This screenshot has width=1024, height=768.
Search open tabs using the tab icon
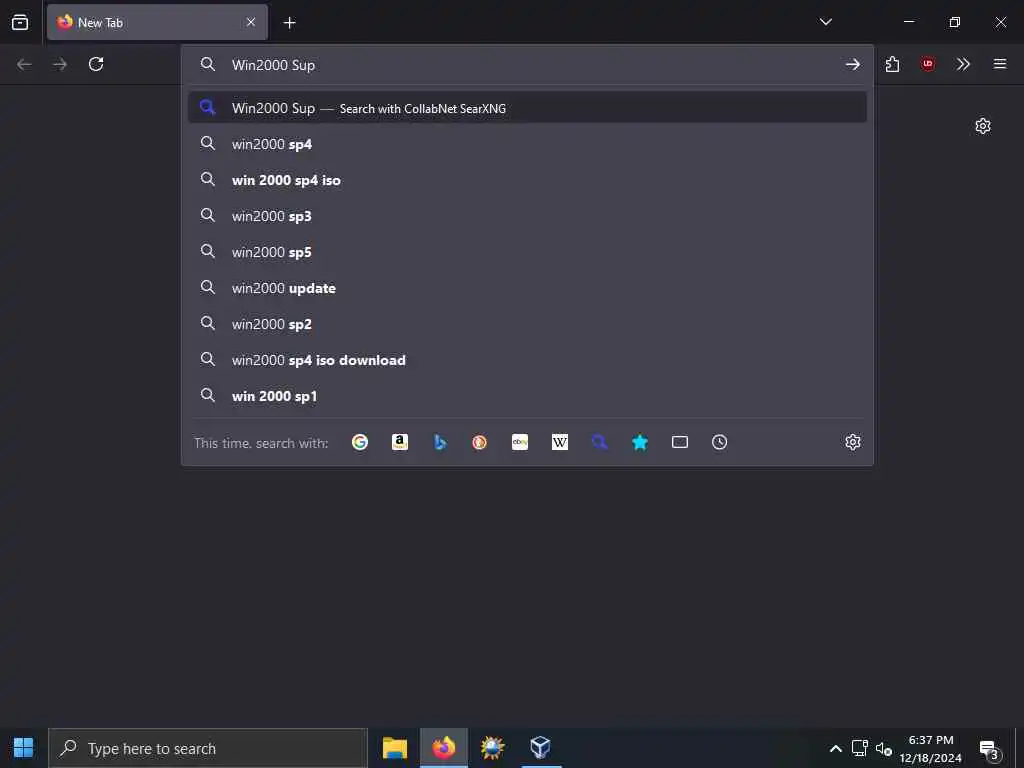(x=680, y=442)
